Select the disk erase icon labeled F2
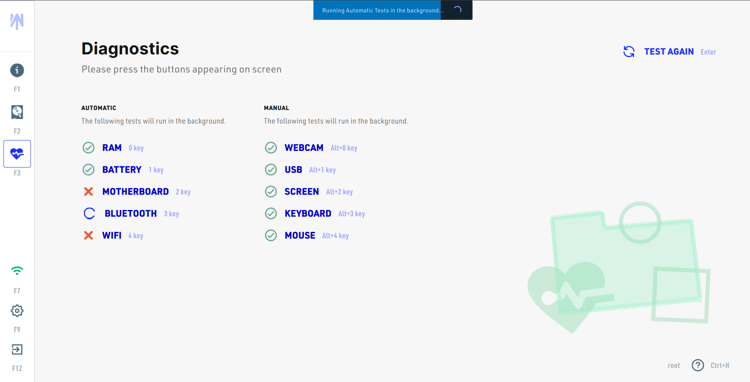Screen dimensions: 750x382 [x=17, y=112]
